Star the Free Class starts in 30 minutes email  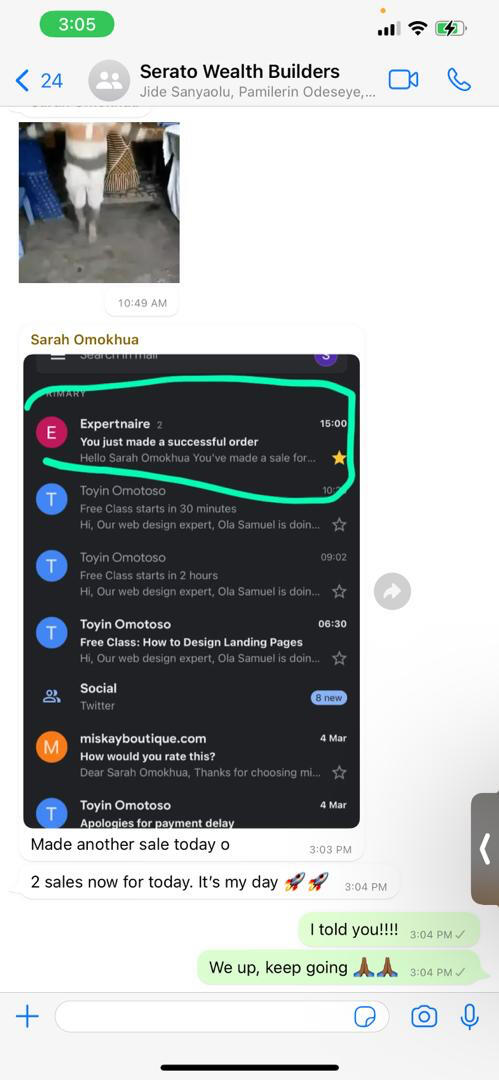[x=338, y=525]
